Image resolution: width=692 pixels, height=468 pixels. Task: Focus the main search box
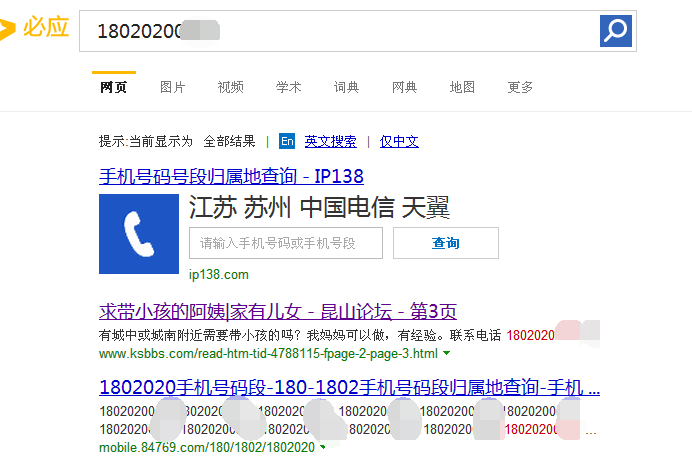(x=340, y=31)
